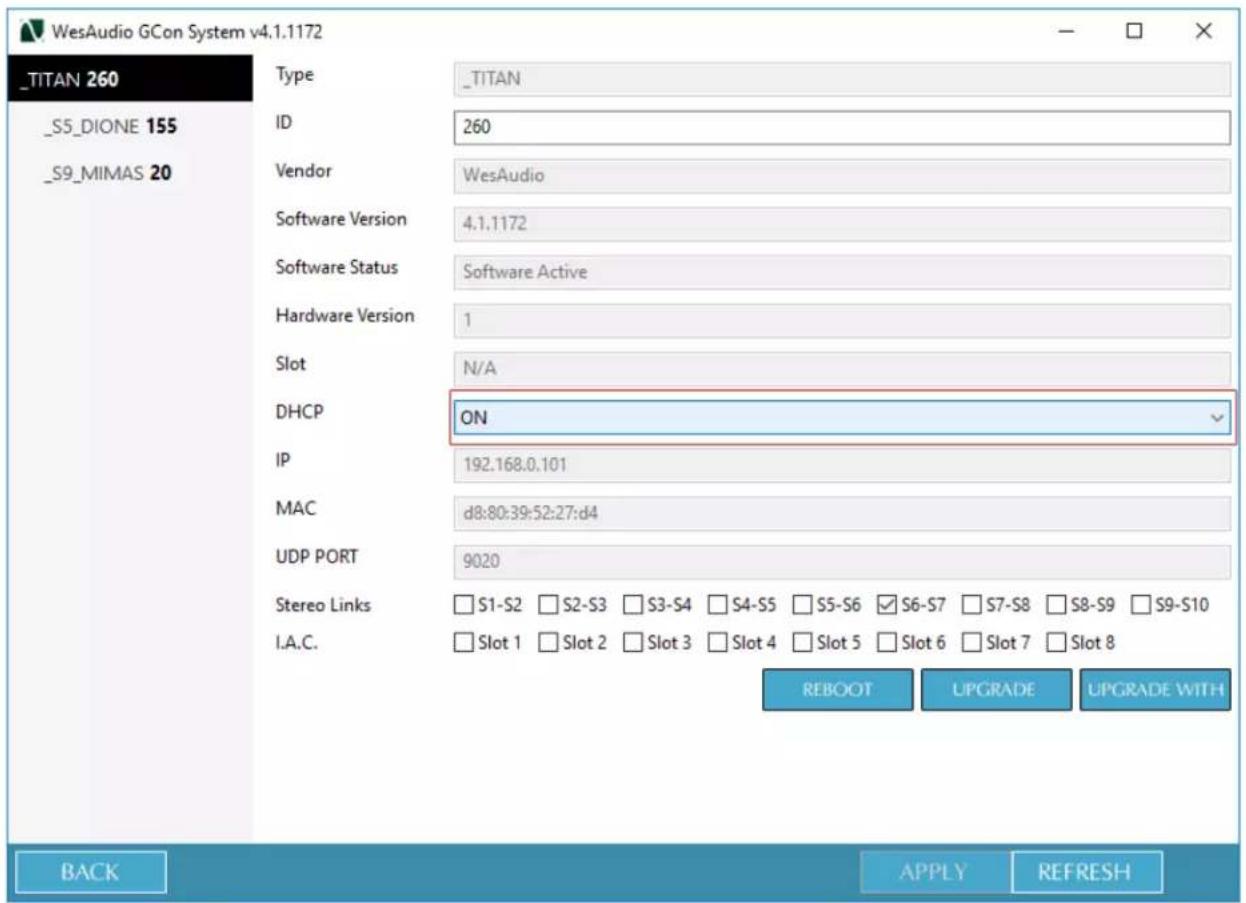Click the UPGRADE button
The width and height of the screenshot is (1246, 903).
(x=996, y=690)
